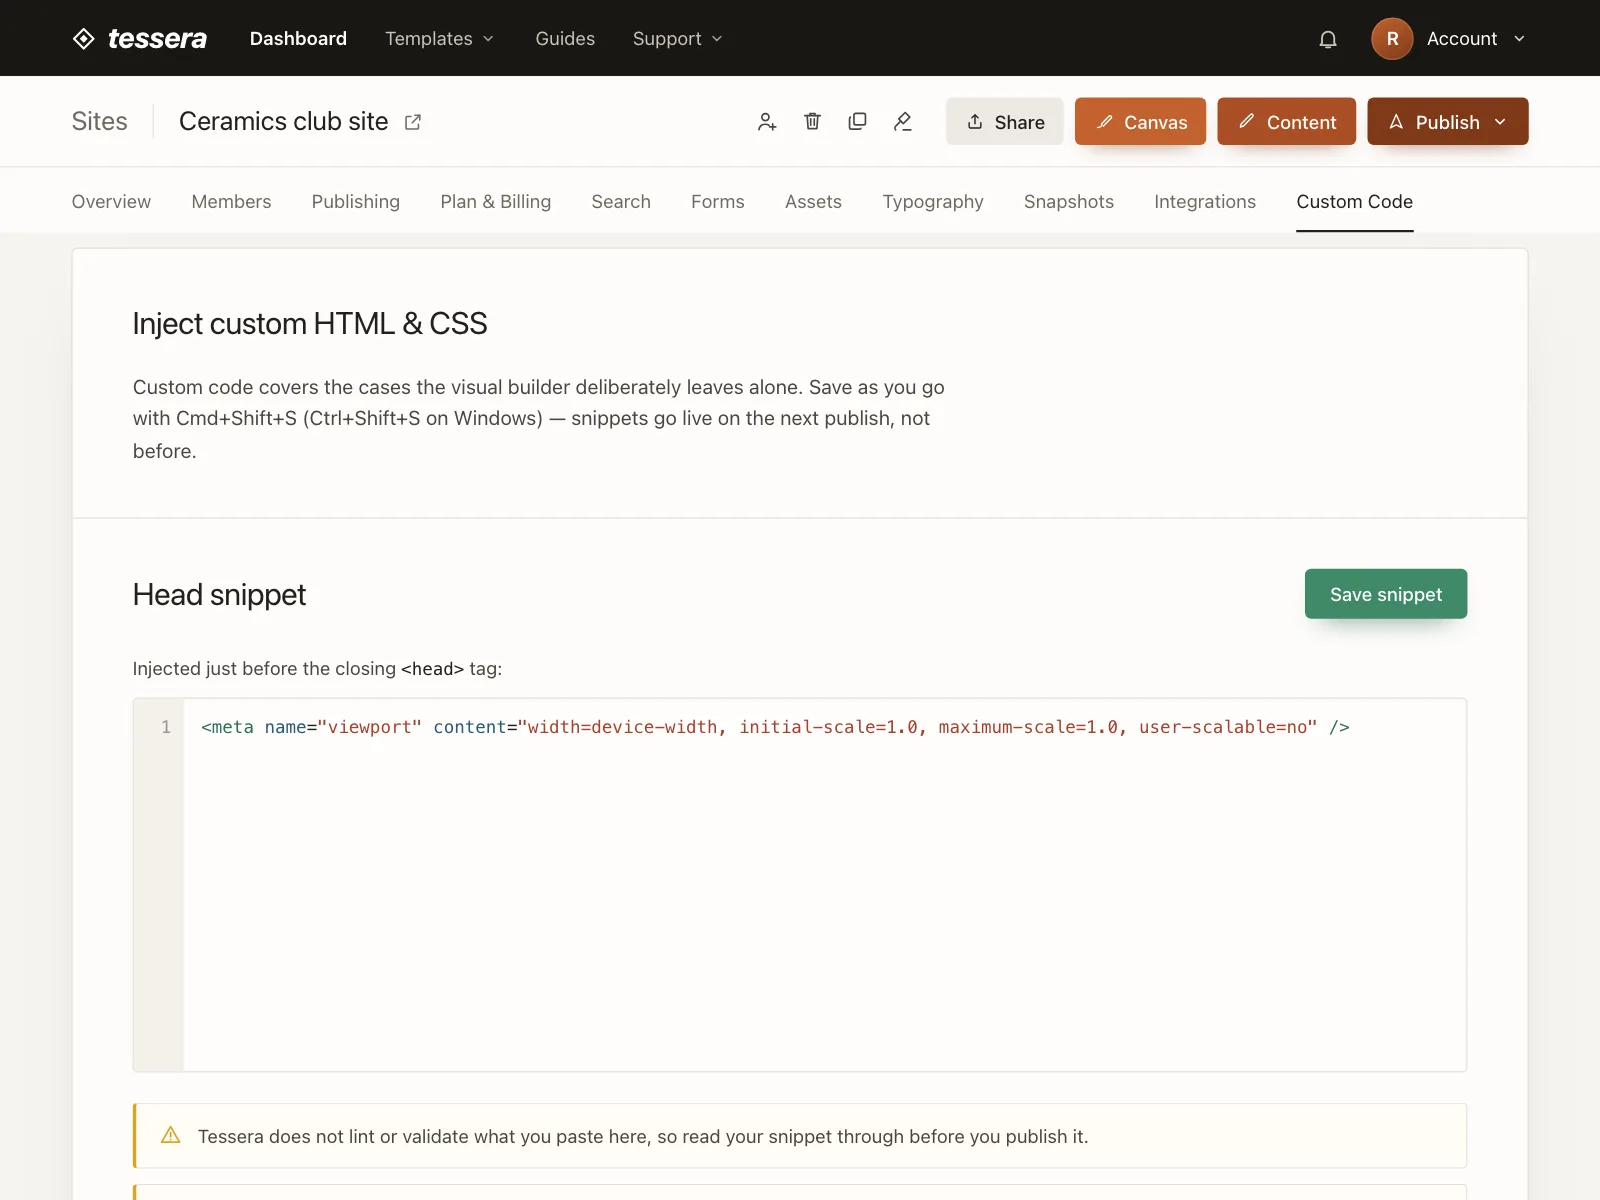The height and width of the screenshot is (1200, 1600).
Task: Click inside the head snippet code editor
Action: pos(825,885)
